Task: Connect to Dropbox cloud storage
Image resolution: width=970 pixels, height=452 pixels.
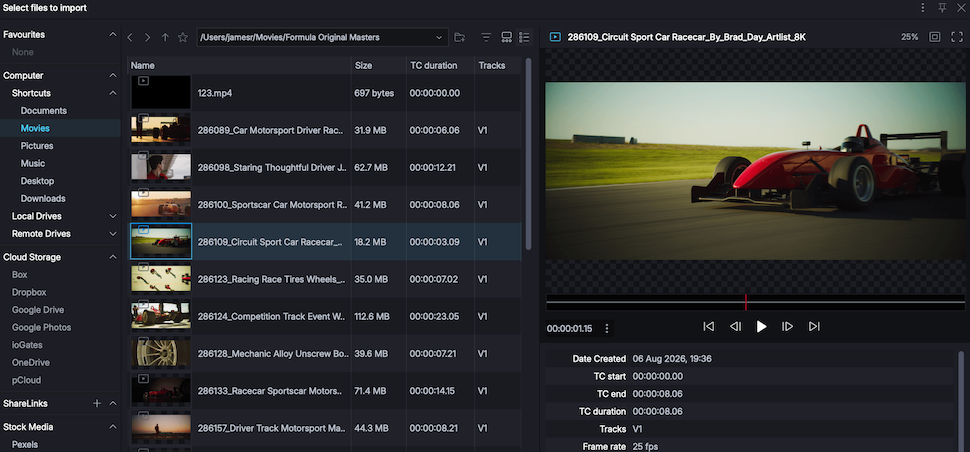Action: pos(29,292)
